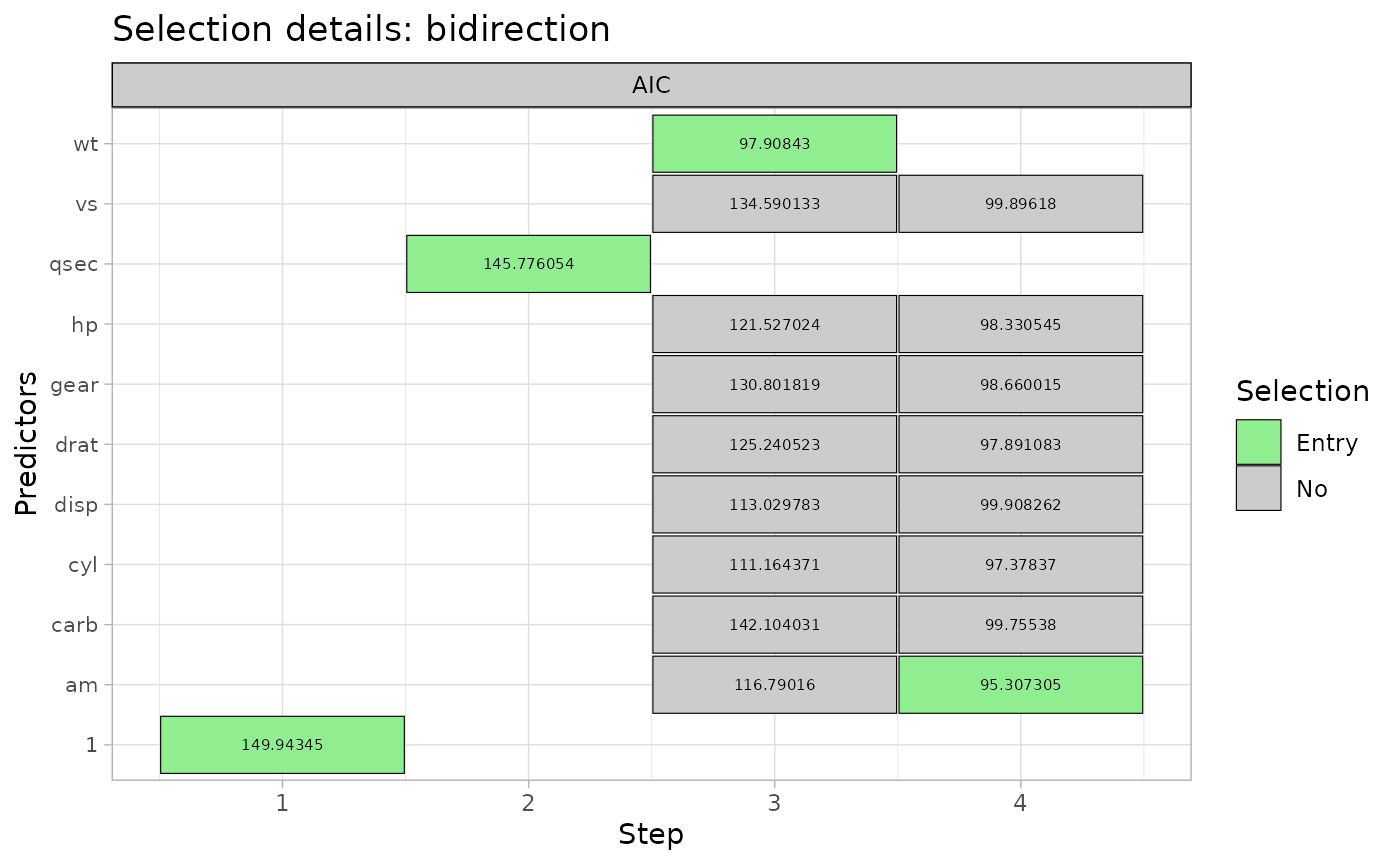Screen dimensions: 1400x865
Task: Select the disp tile 113.029783
Action: click(x=774, y=504)
